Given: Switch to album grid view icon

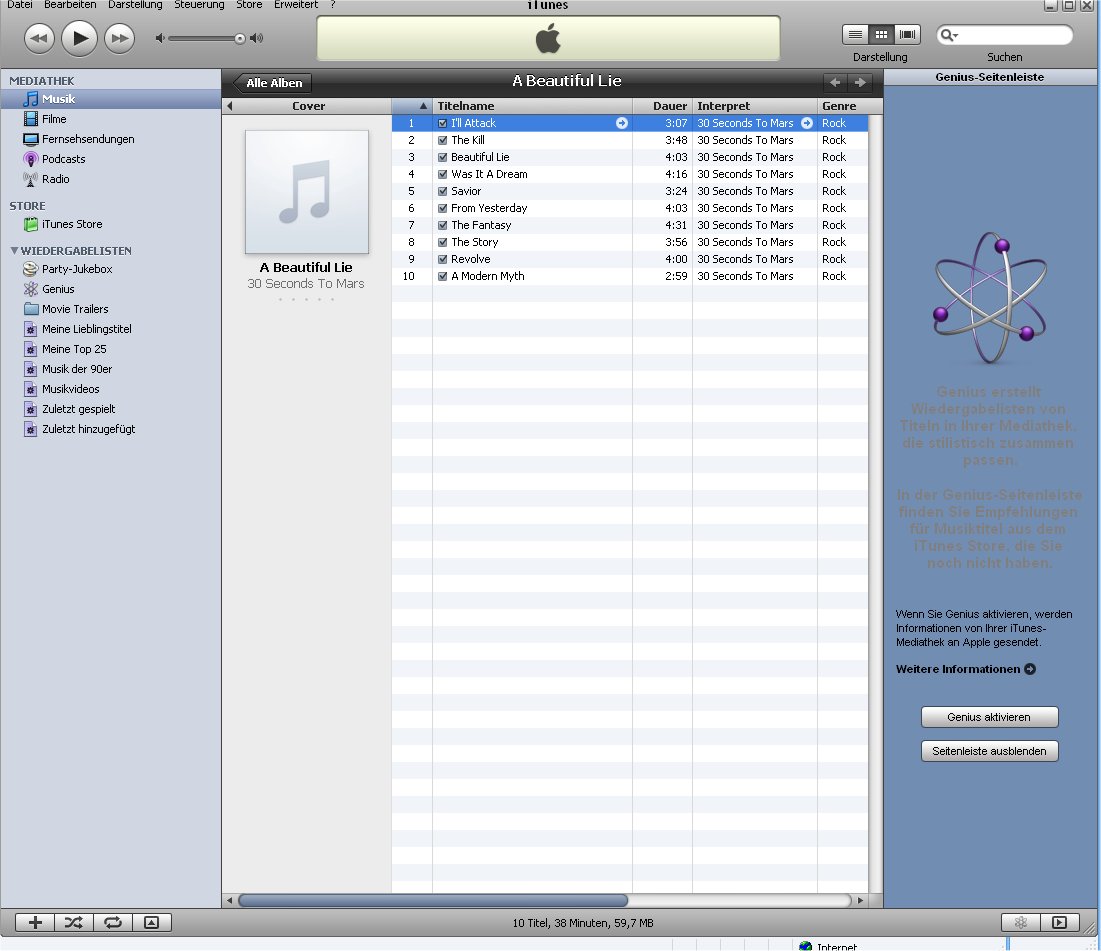Looking at the screenshot, I should tap(881, 34).
